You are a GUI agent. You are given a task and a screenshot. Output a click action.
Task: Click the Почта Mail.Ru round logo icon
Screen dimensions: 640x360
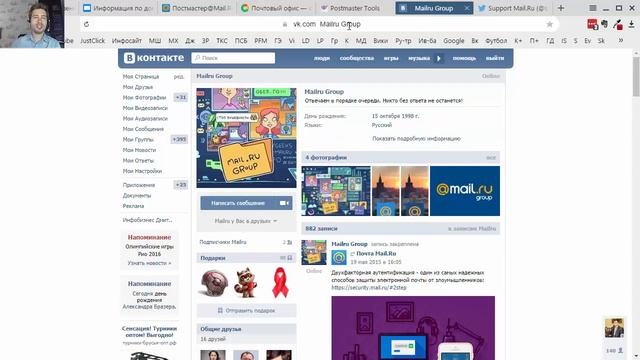[x=339, y=258]
